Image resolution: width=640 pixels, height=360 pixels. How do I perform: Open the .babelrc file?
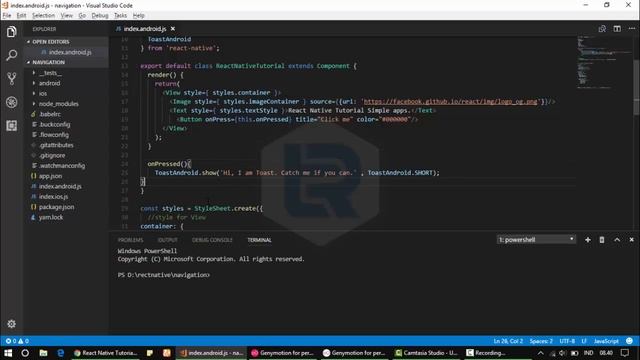50,114
